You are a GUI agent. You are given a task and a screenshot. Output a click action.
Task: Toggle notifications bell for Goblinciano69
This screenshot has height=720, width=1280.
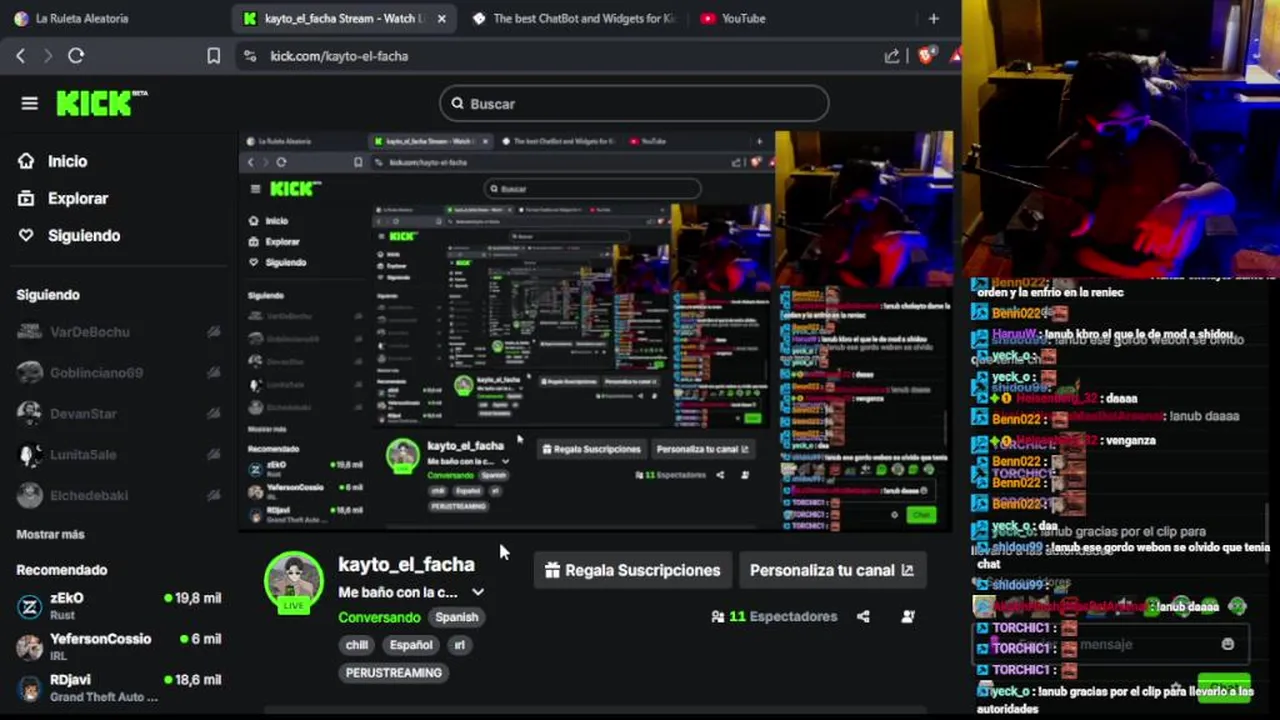coord(213,373)
